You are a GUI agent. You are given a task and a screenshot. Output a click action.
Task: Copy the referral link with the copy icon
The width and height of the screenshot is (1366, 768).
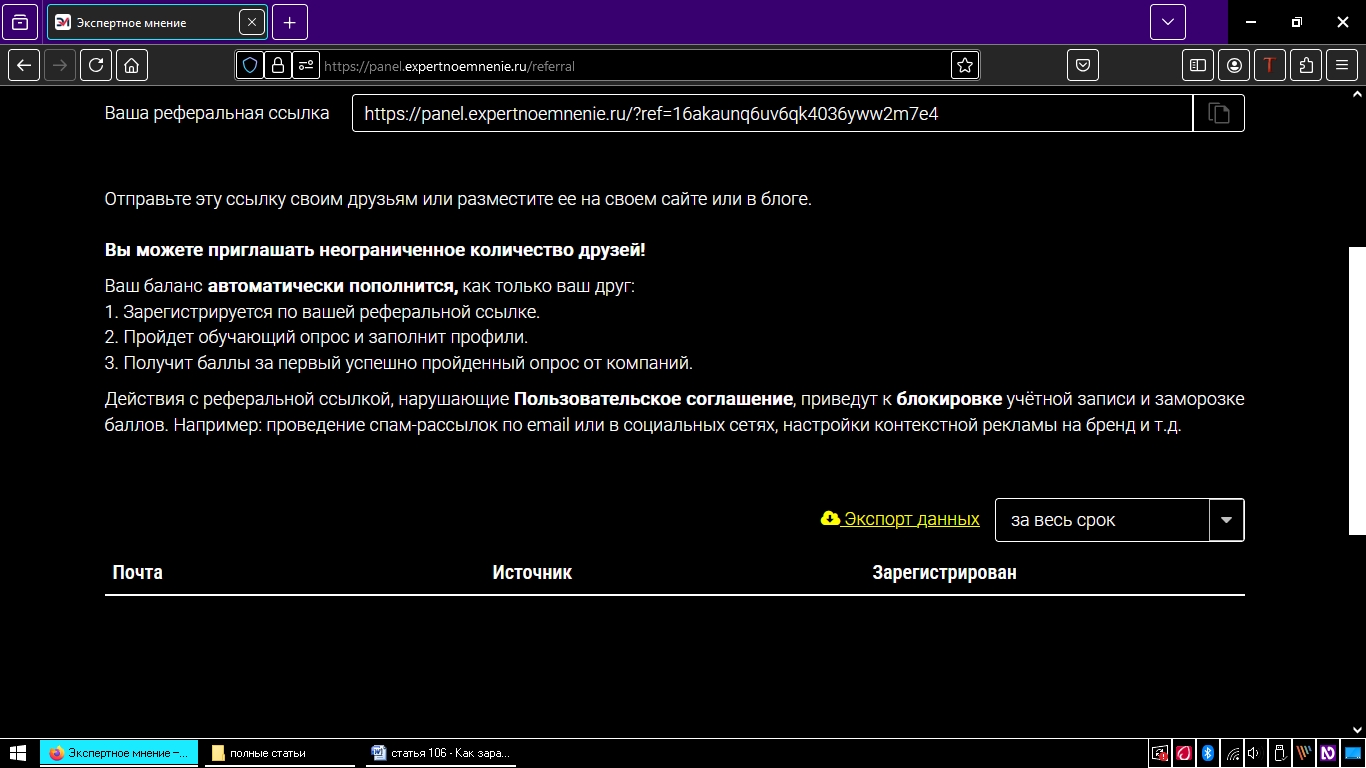(x=1219, y=113)
